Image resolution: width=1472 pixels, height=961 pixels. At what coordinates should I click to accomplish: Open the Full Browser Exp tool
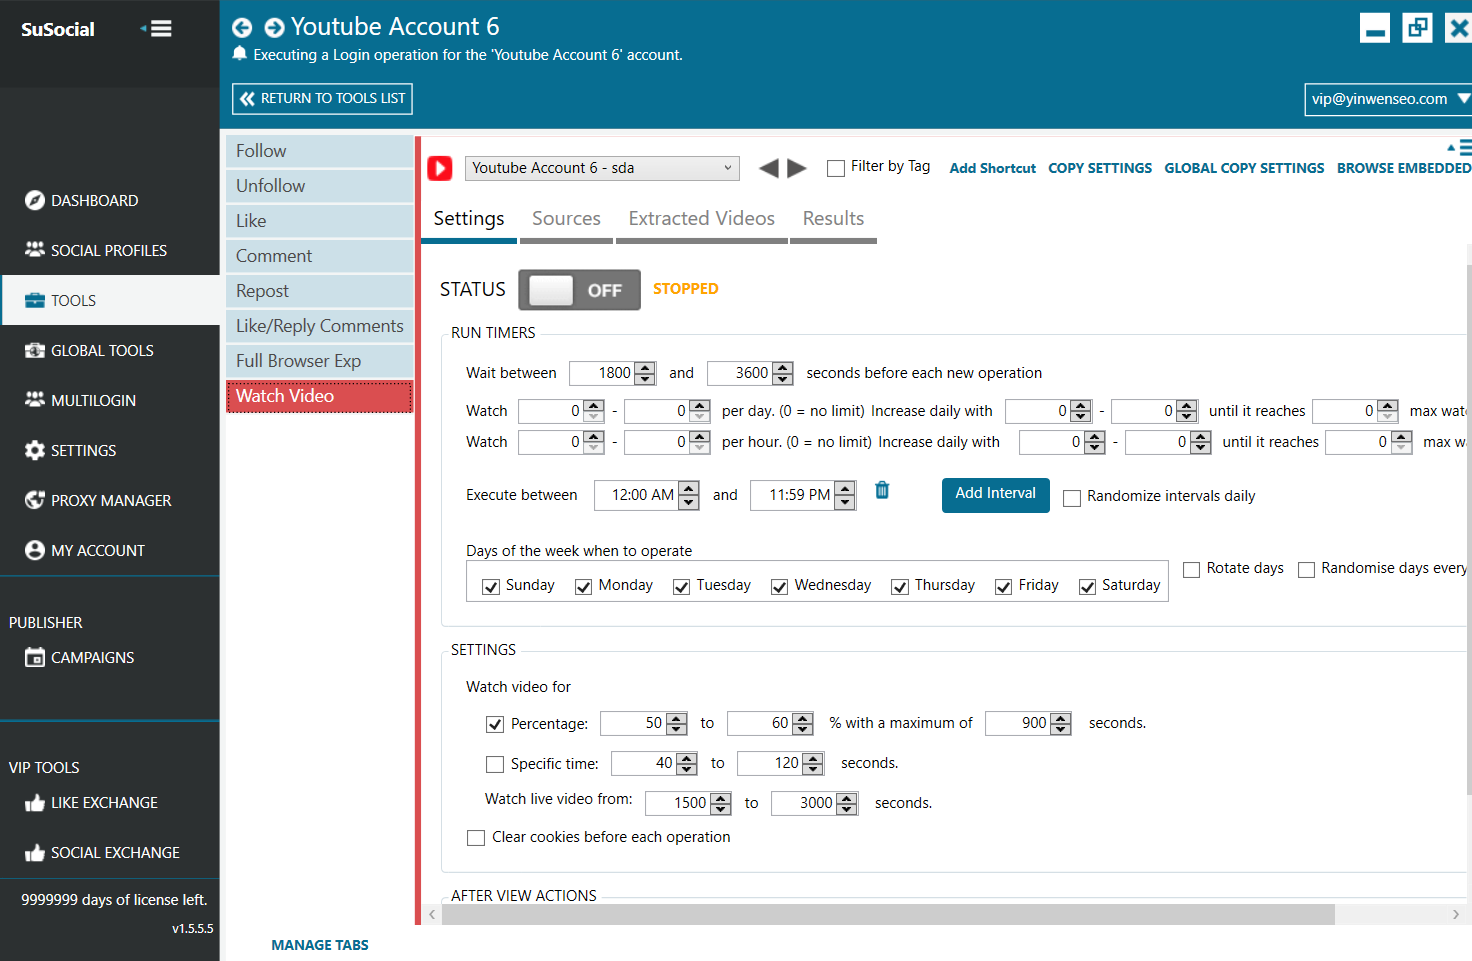click(x=320, y=361)
